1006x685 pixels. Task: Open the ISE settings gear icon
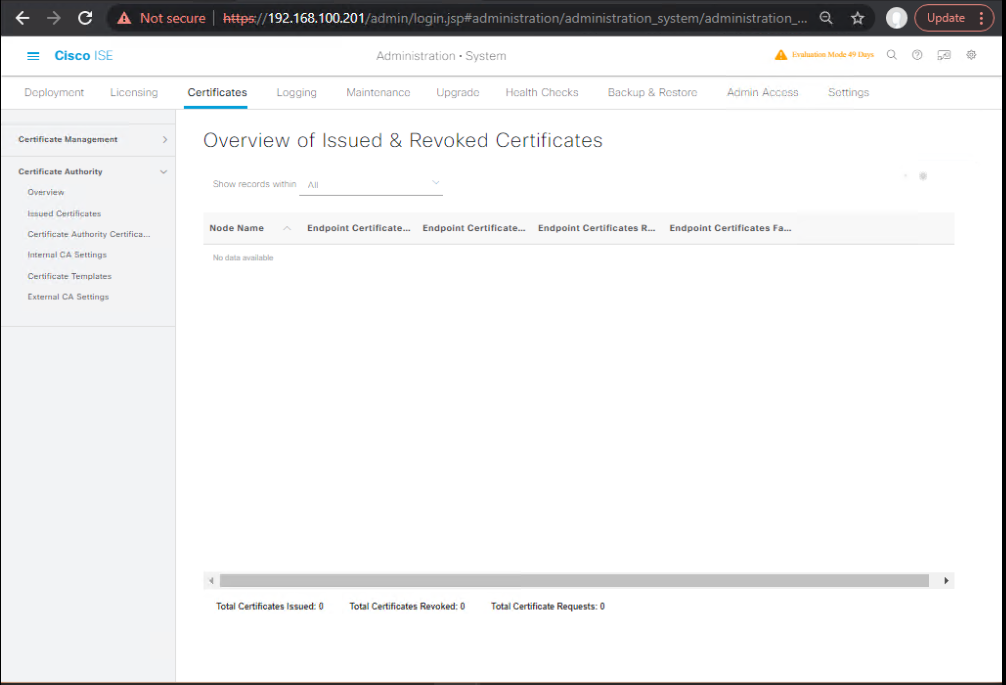pyautogui.click(x=971, y=55)
